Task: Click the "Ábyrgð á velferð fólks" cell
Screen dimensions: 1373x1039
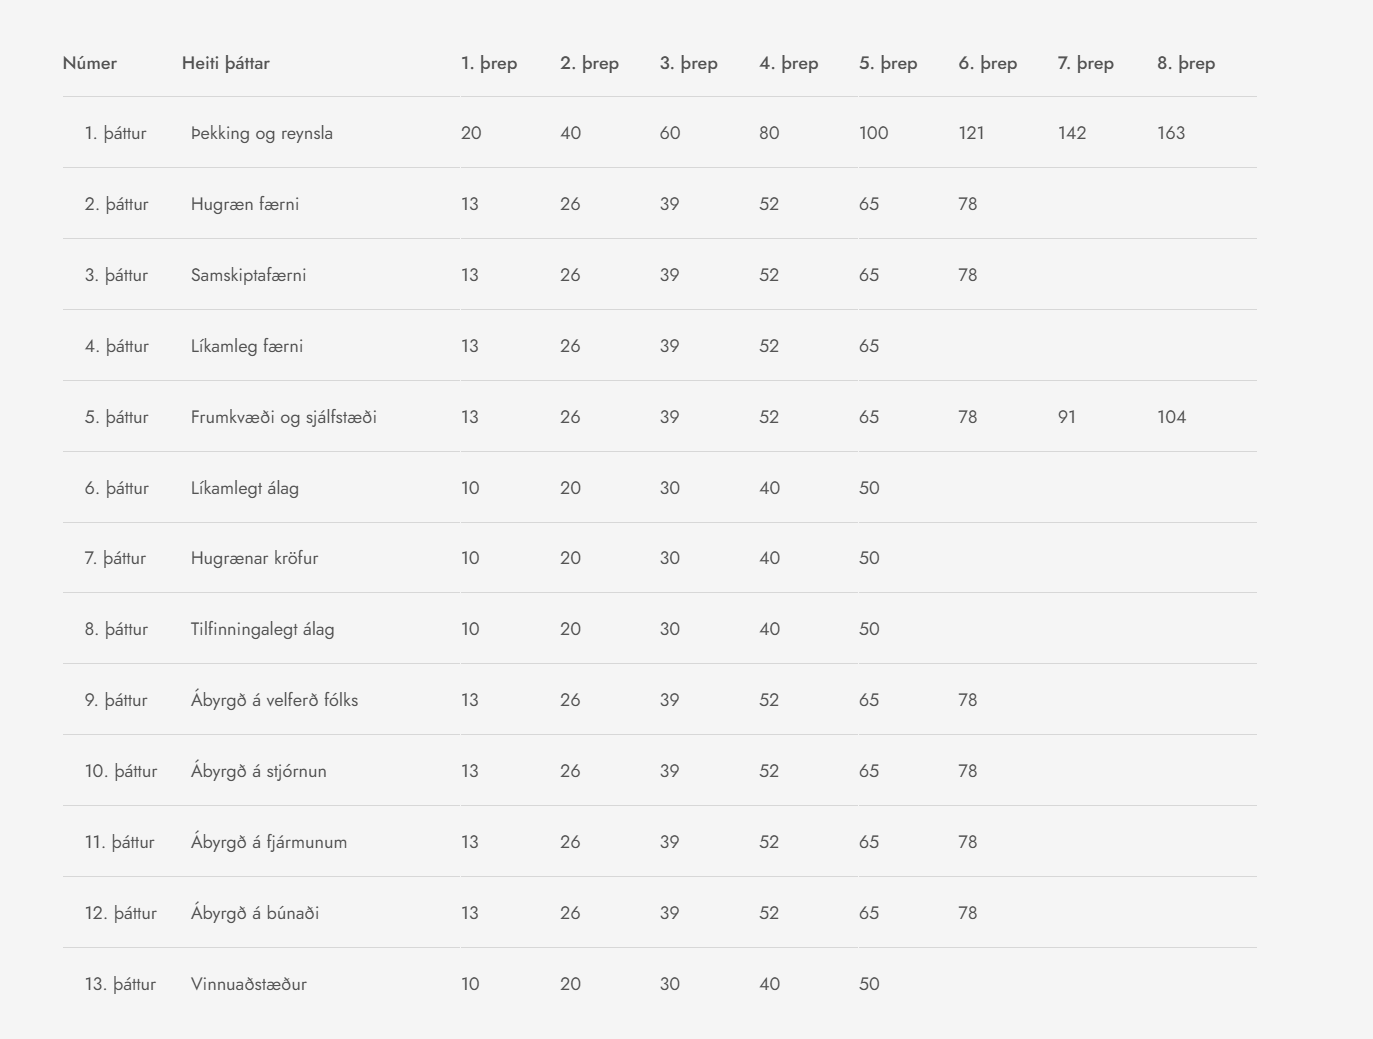Action: tap(275, 700)
